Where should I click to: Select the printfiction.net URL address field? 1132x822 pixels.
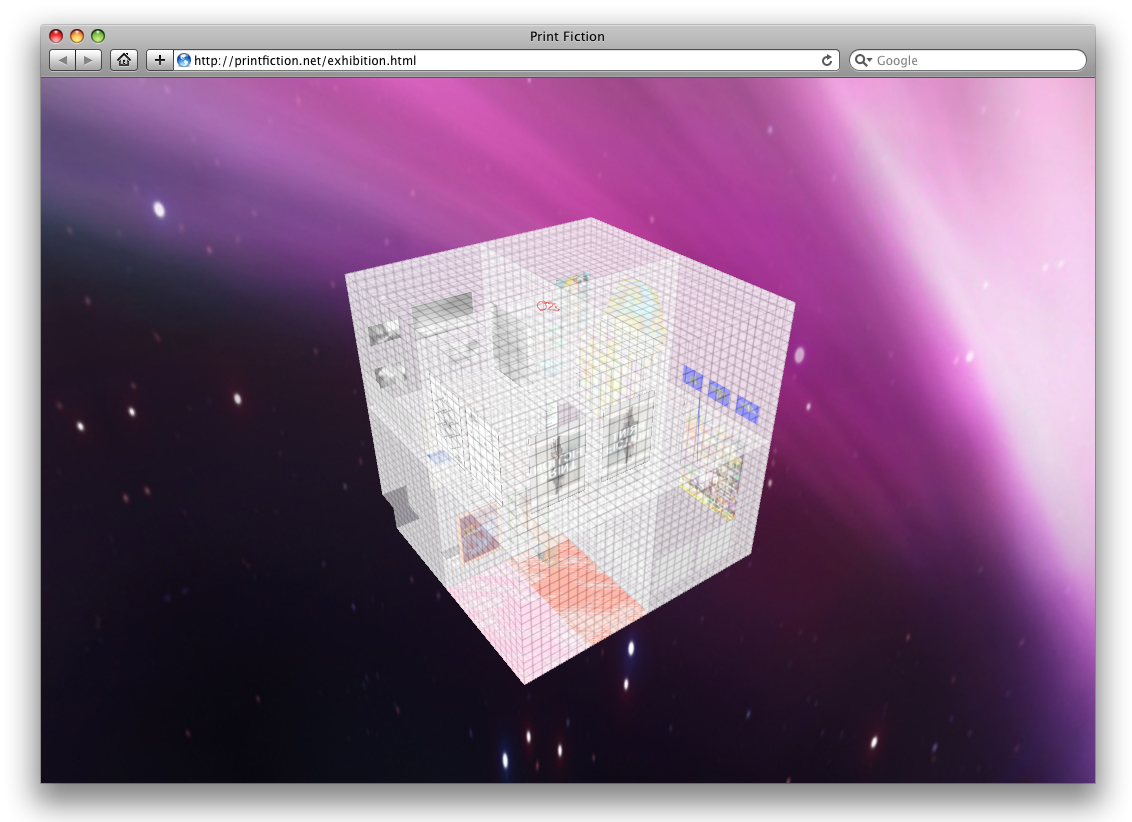pyautogui.click(x=500, y=61)
